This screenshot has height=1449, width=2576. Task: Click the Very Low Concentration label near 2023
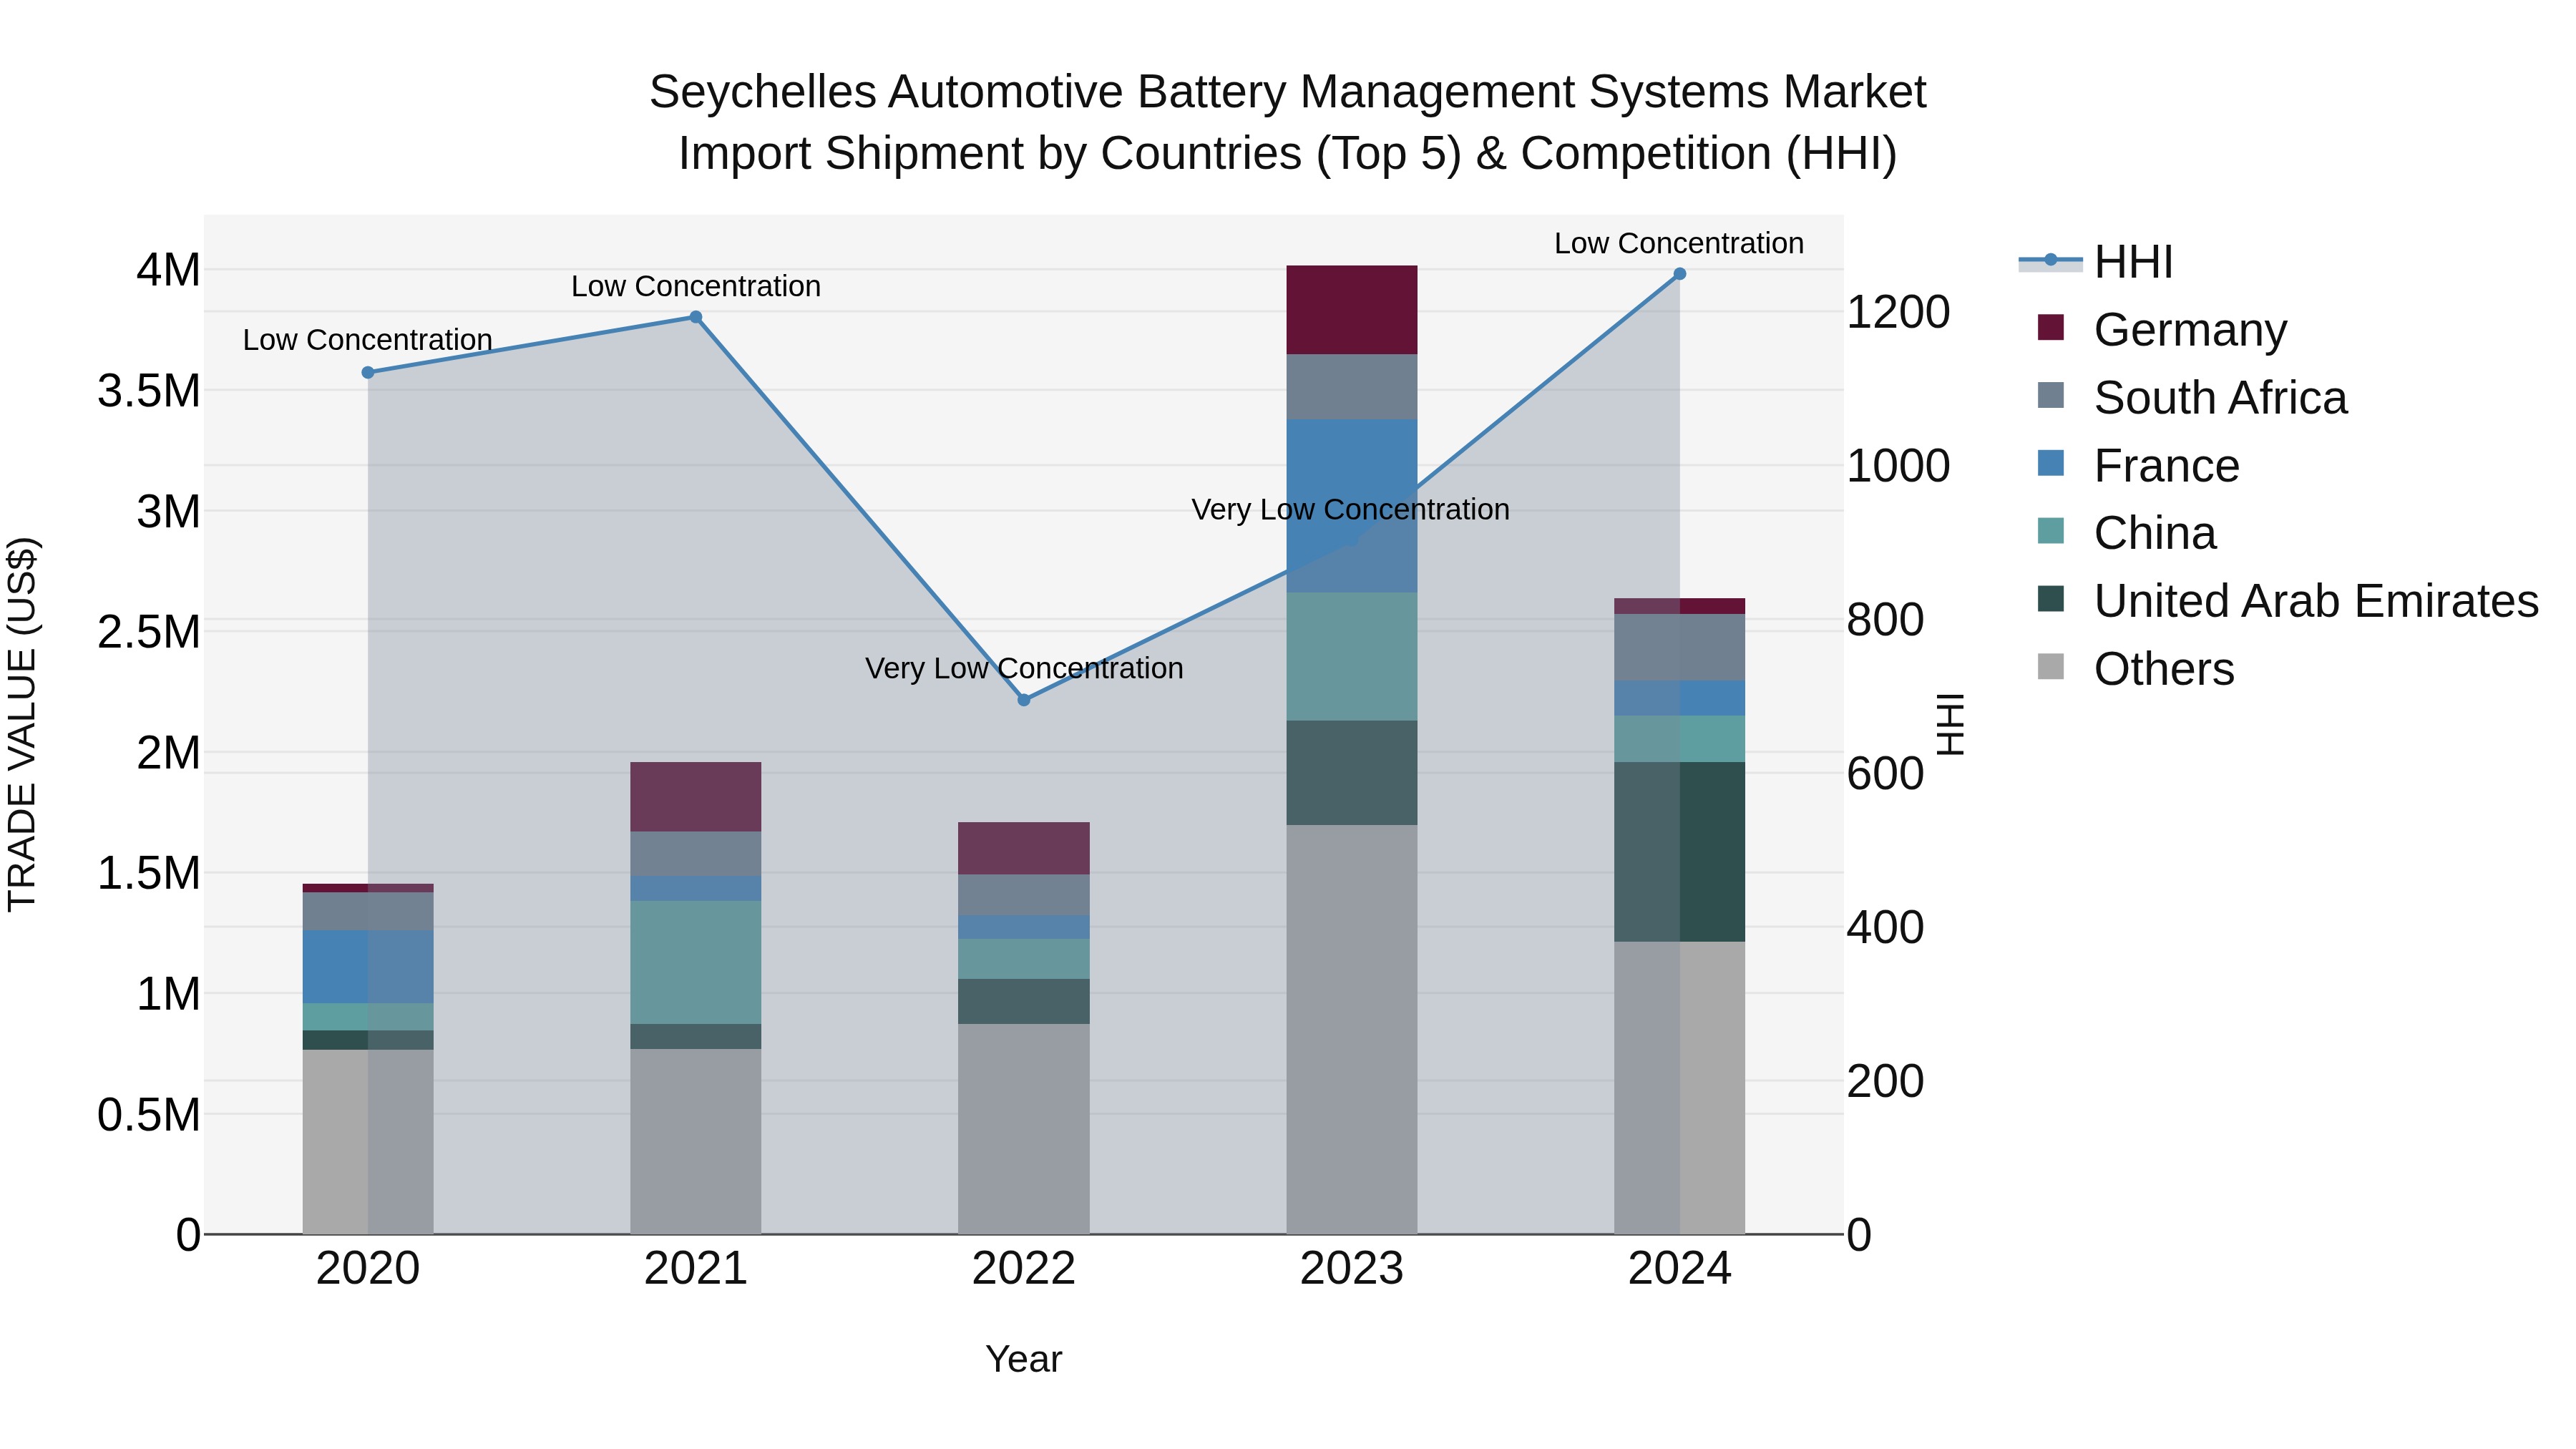pyautogui.click(x=1351, y=509)
